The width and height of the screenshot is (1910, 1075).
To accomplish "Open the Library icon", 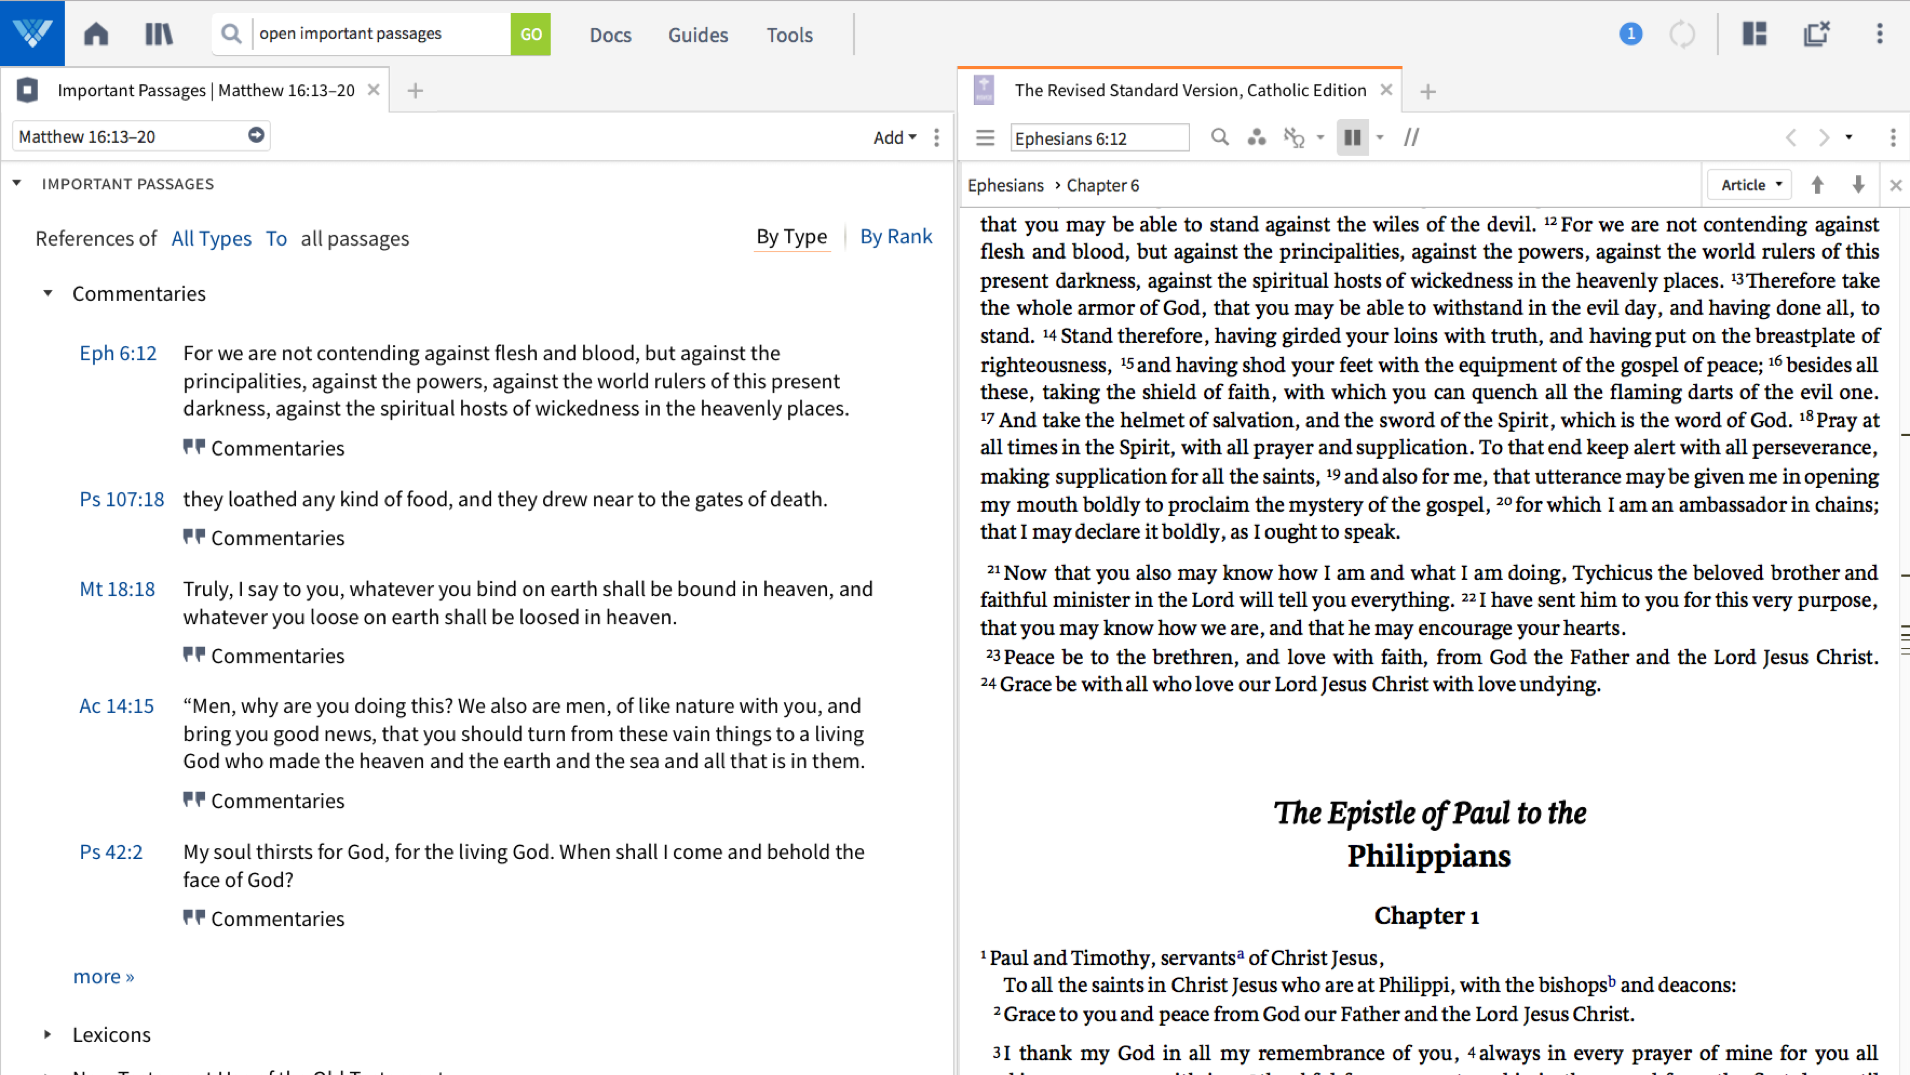I will [158, 34].
